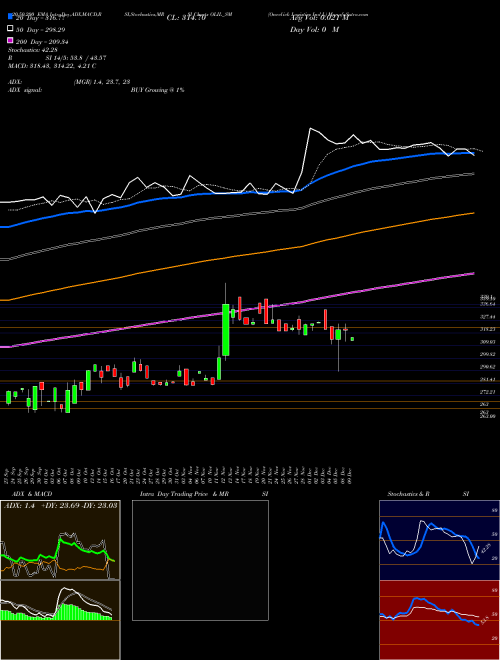Click the white 50 Day legend swatch
Image resolution: width=500 pixels, height=660 pixels.
[11, 29]
